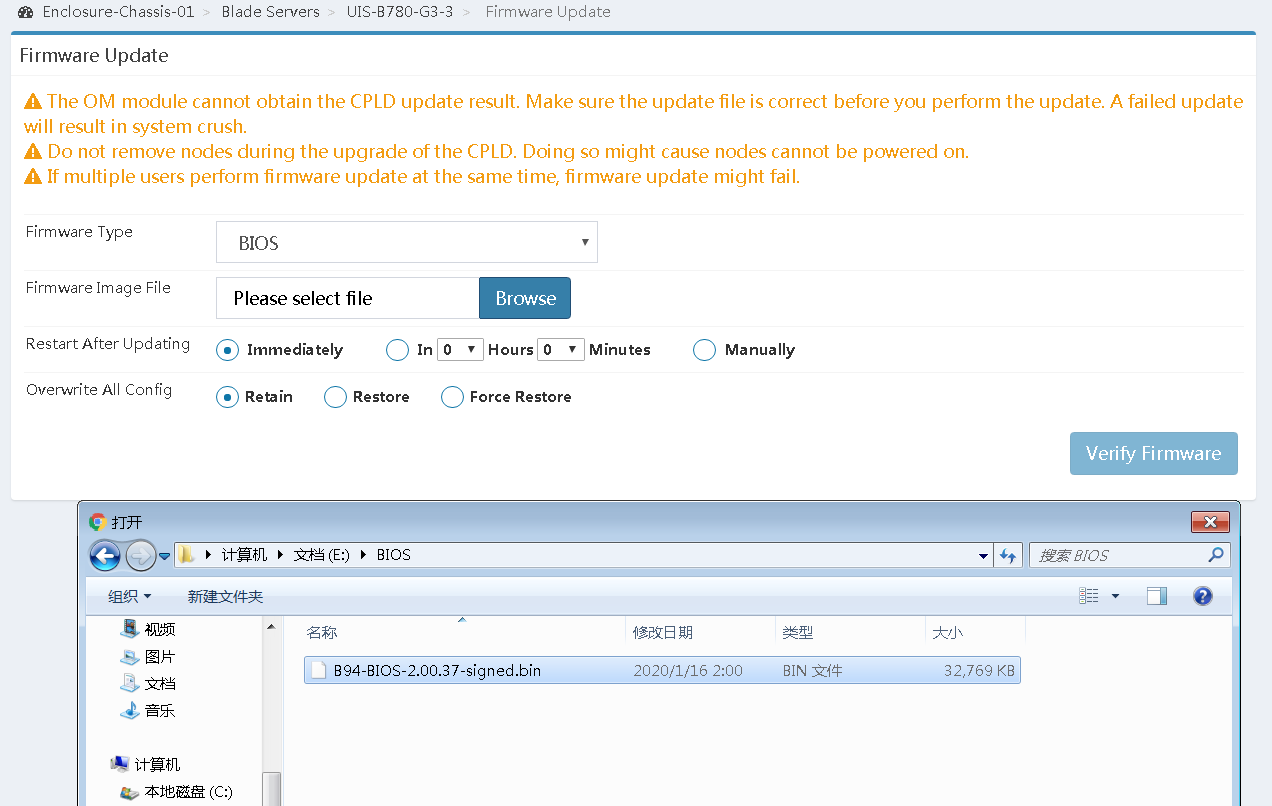
Task: Click 新建文件夹 in the dialog toolbar
Action: [x=225, y=596]
